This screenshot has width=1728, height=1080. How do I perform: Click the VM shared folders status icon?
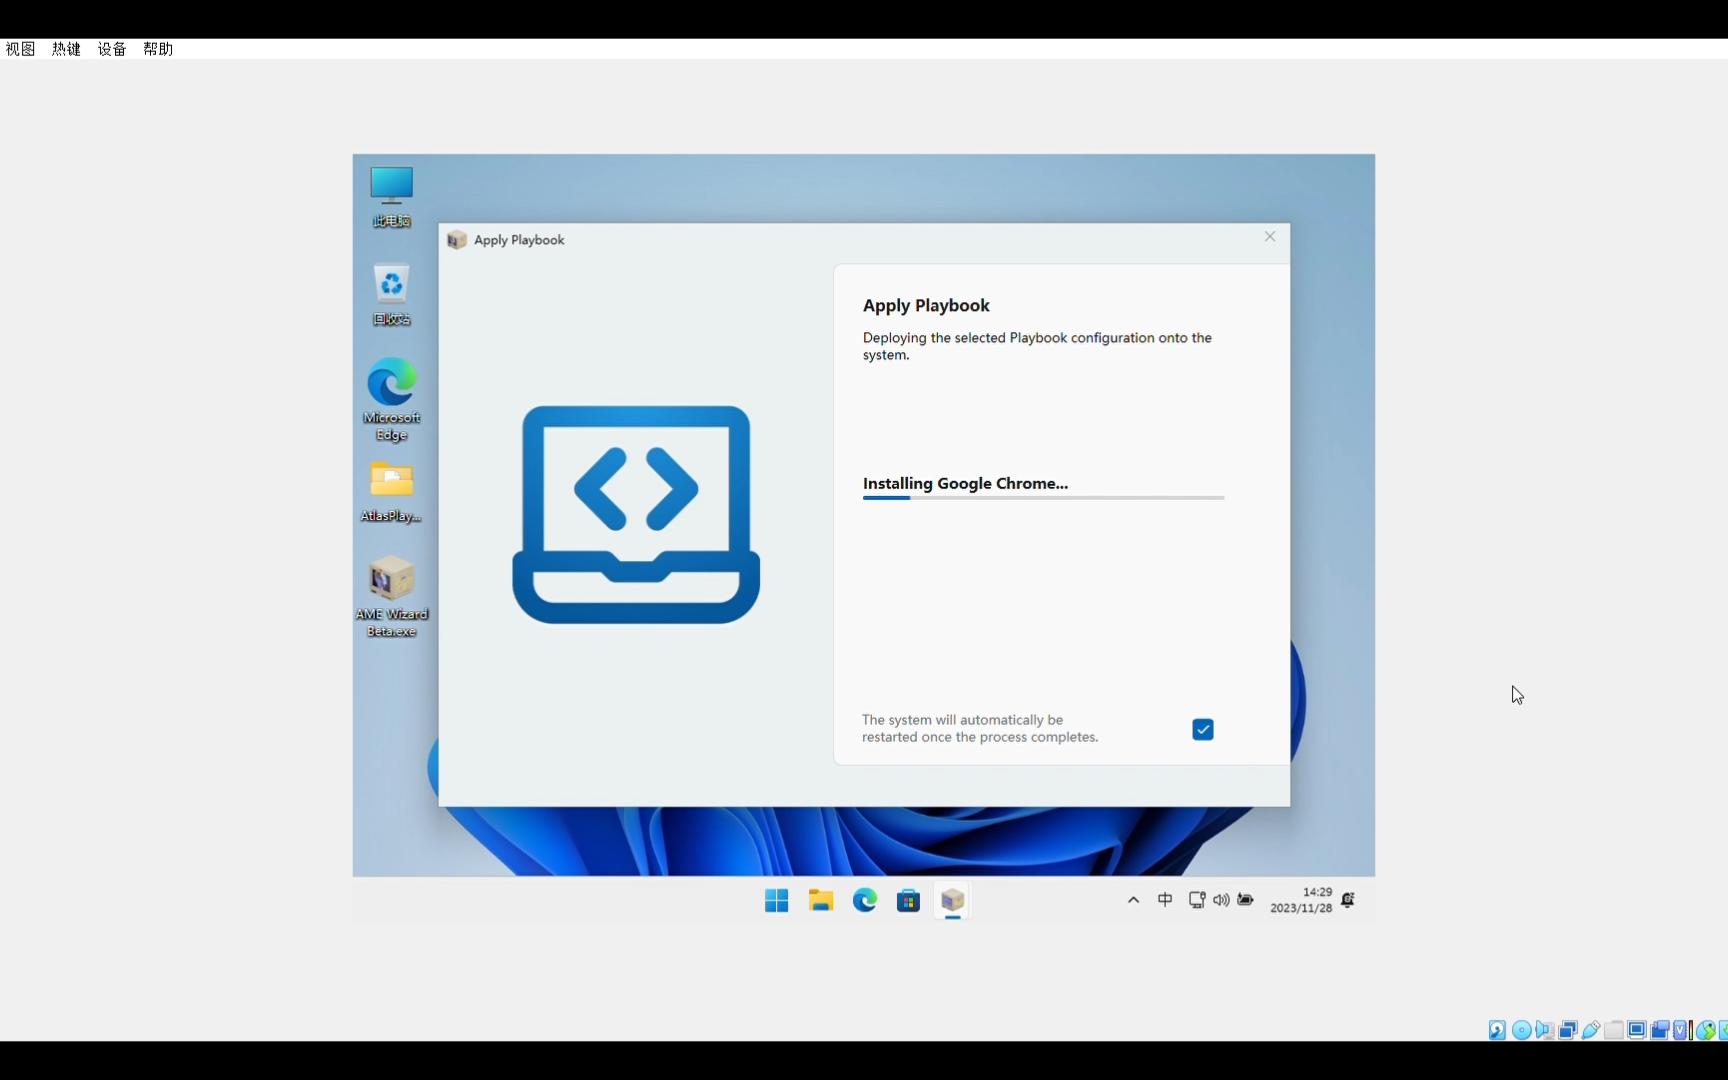1614,1030
